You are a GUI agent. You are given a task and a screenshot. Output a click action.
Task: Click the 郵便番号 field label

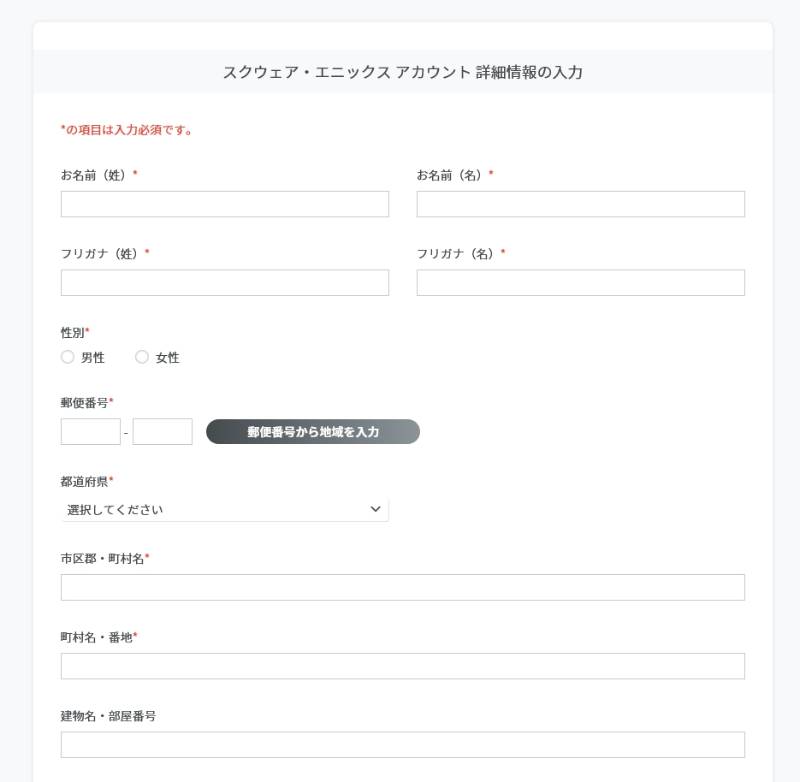tap(87, 402)
